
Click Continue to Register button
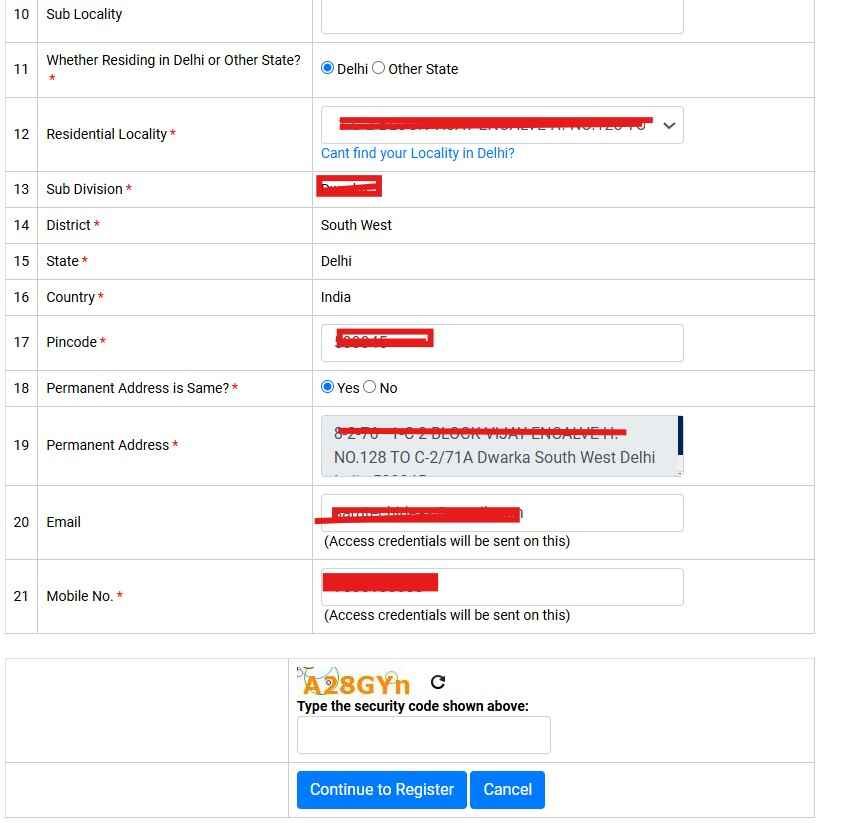(x=381, y=789)
